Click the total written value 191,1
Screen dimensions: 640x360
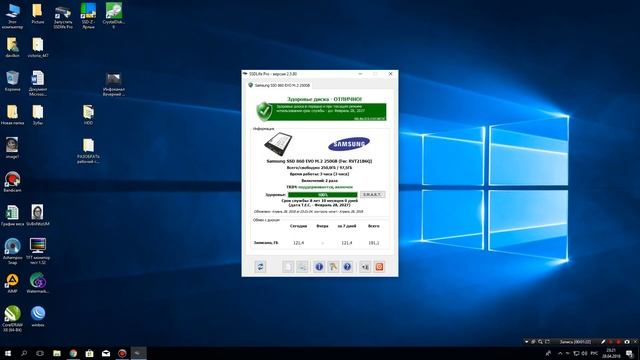click(373, 243)
